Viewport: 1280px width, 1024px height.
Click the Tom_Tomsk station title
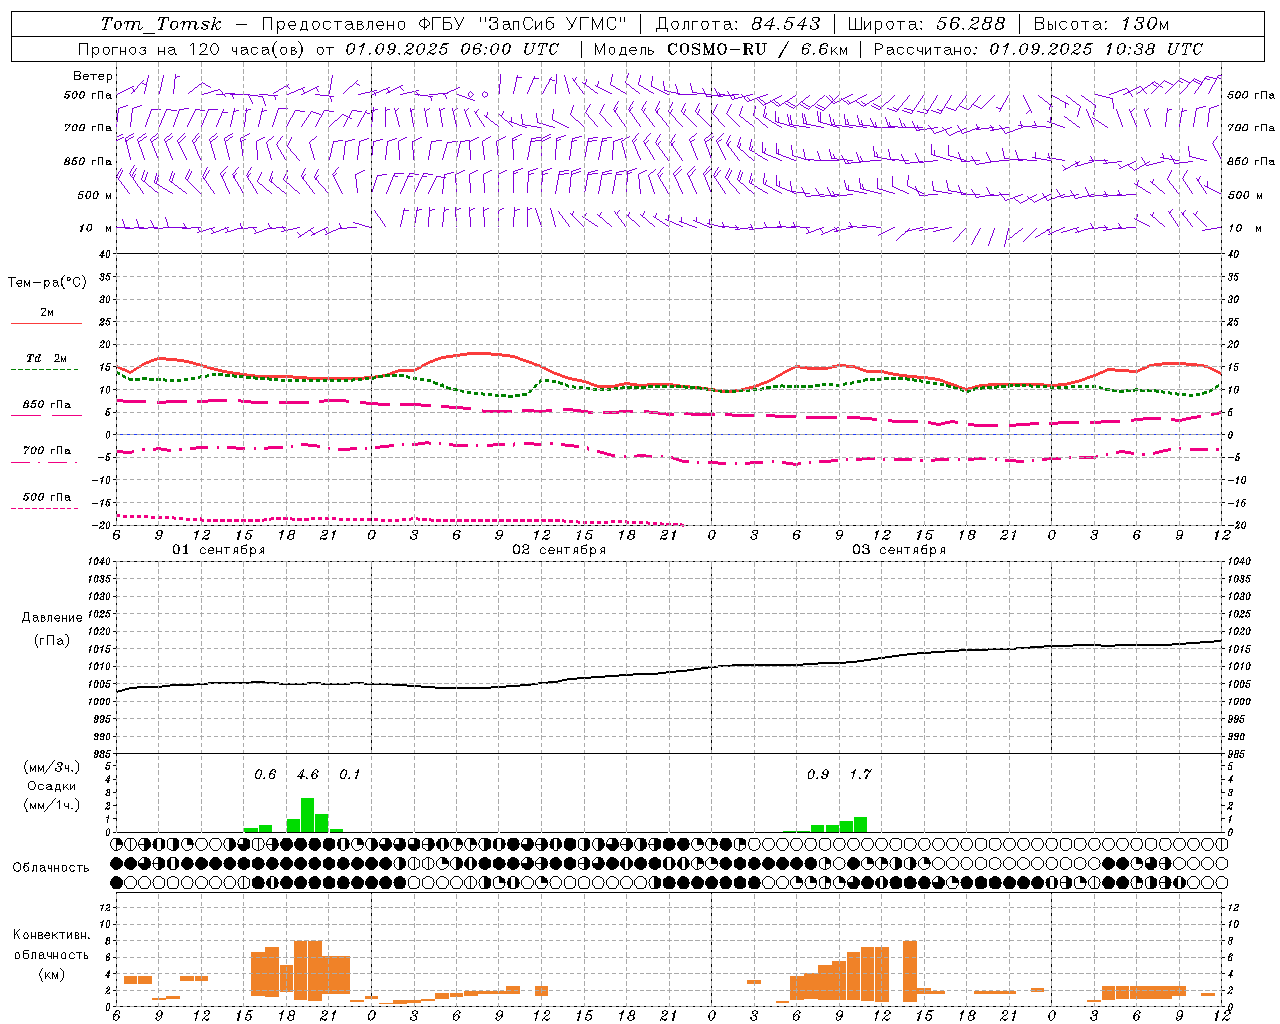tap(161, 24)
